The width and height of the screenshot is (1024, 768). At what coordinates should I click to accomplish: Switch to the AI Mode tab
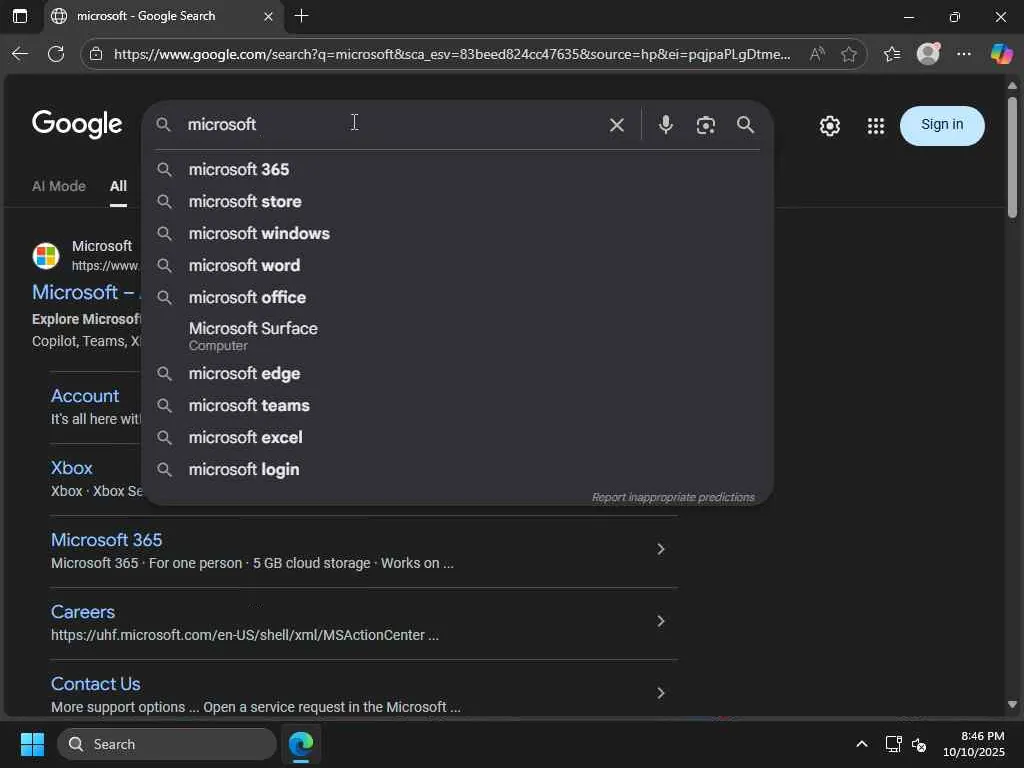click(x=59, y=186)
